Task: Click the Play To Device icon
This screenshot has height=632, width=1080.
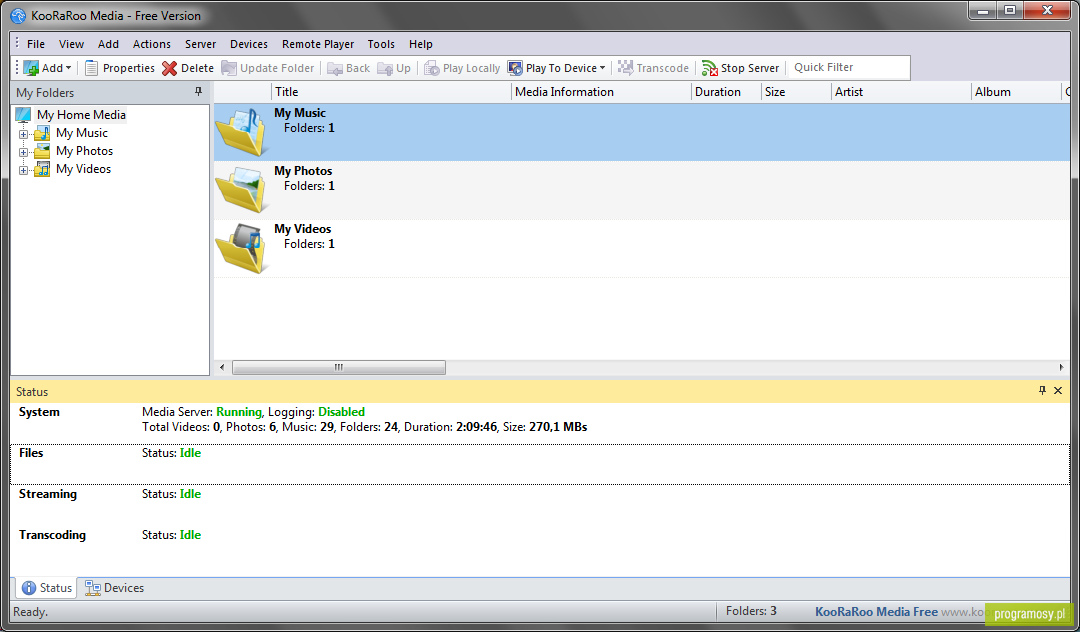Action: [x=515, y=68]
